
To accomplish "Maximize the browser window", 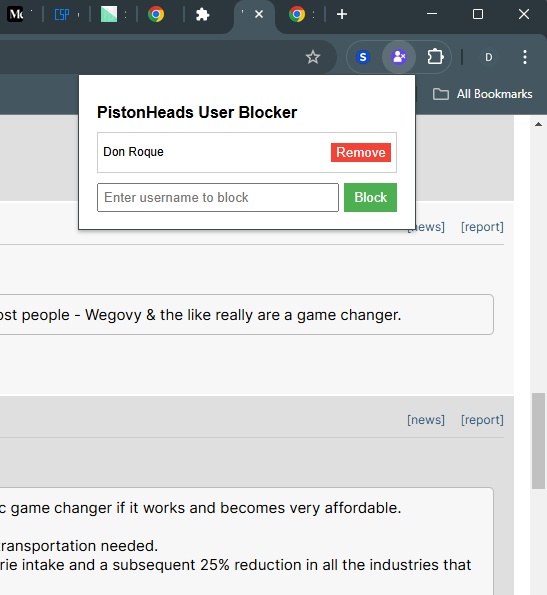I will (478, 14).
